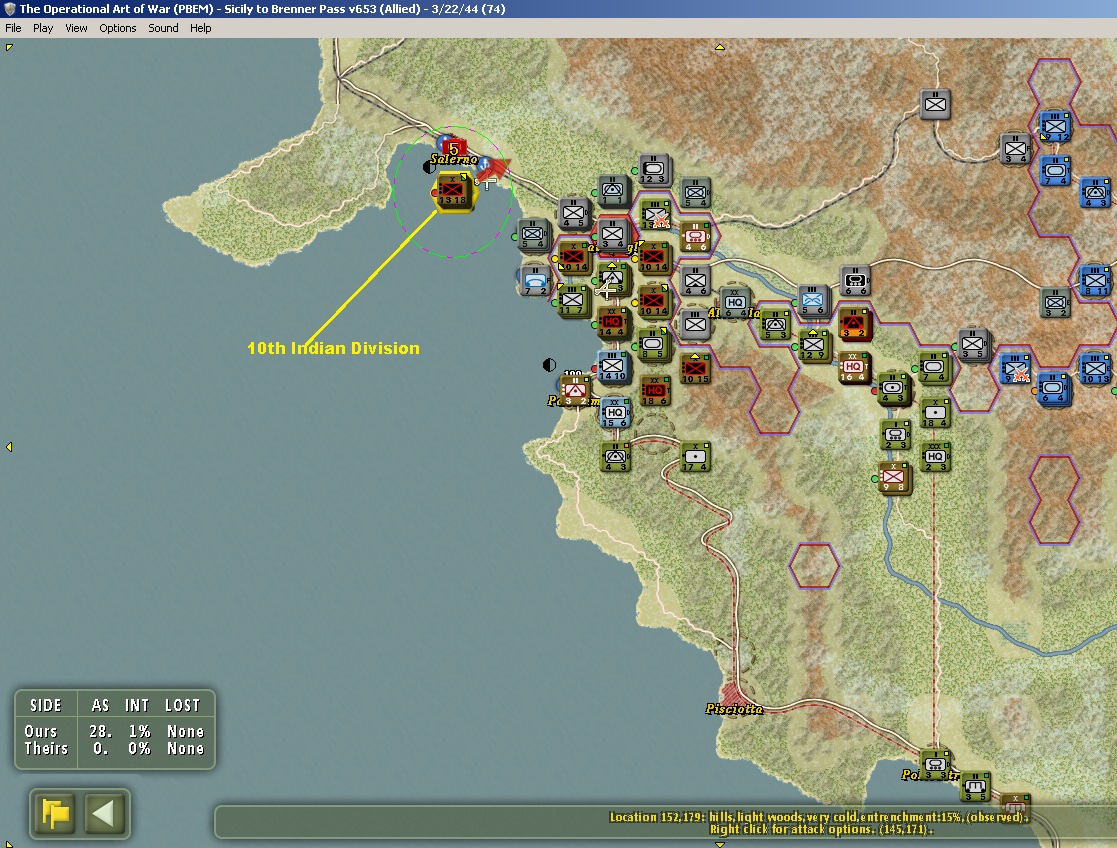
Task: Select the blue infantry unit 8-11
Action: click(1095, 281)
